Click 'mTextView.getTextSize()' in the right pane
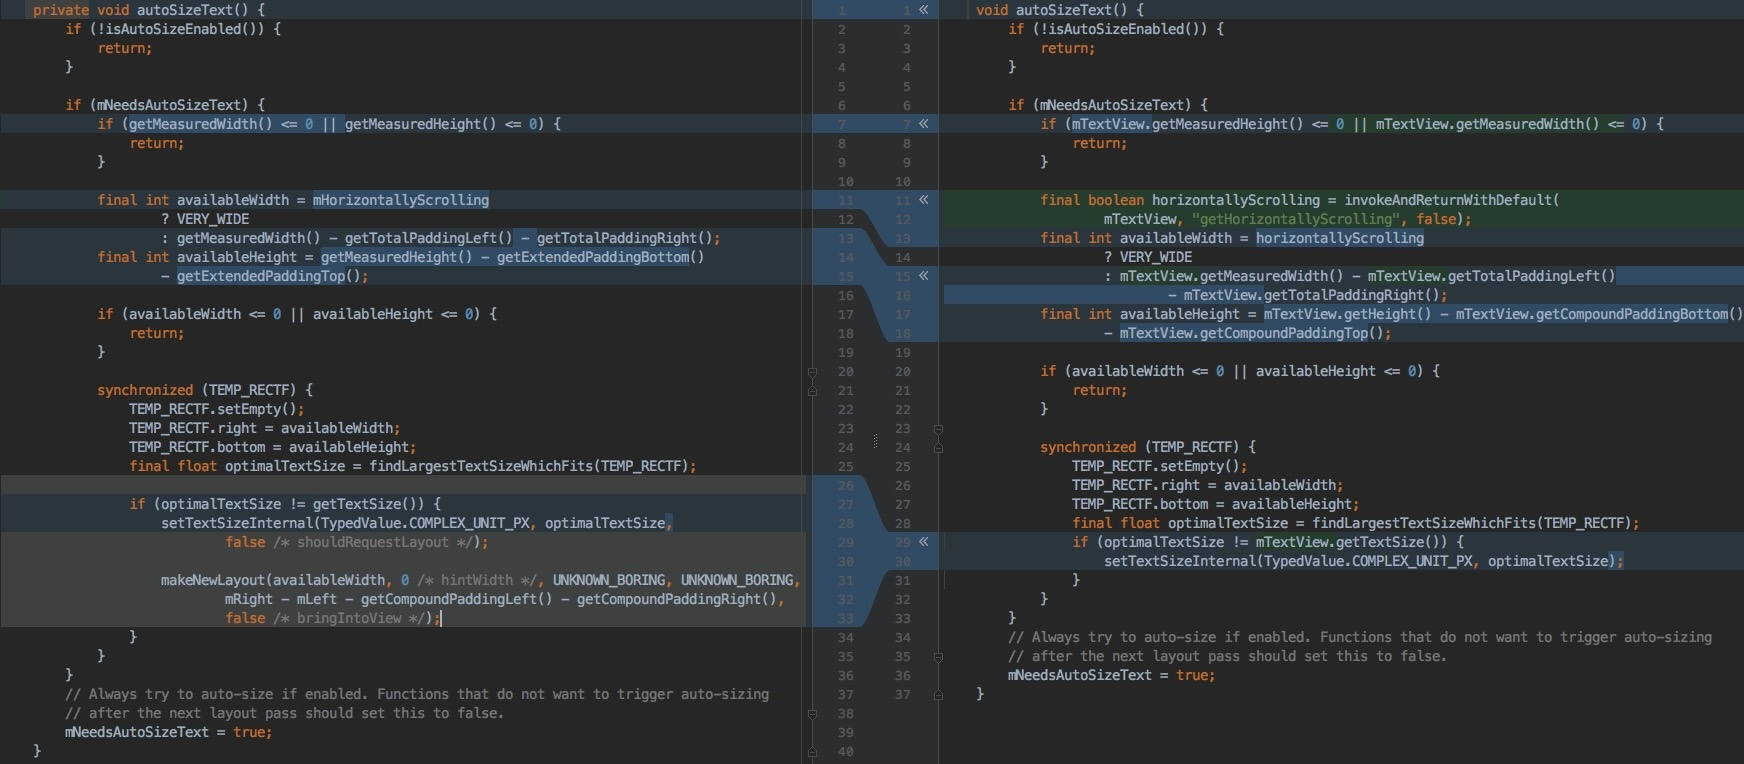 point(1348,542)
